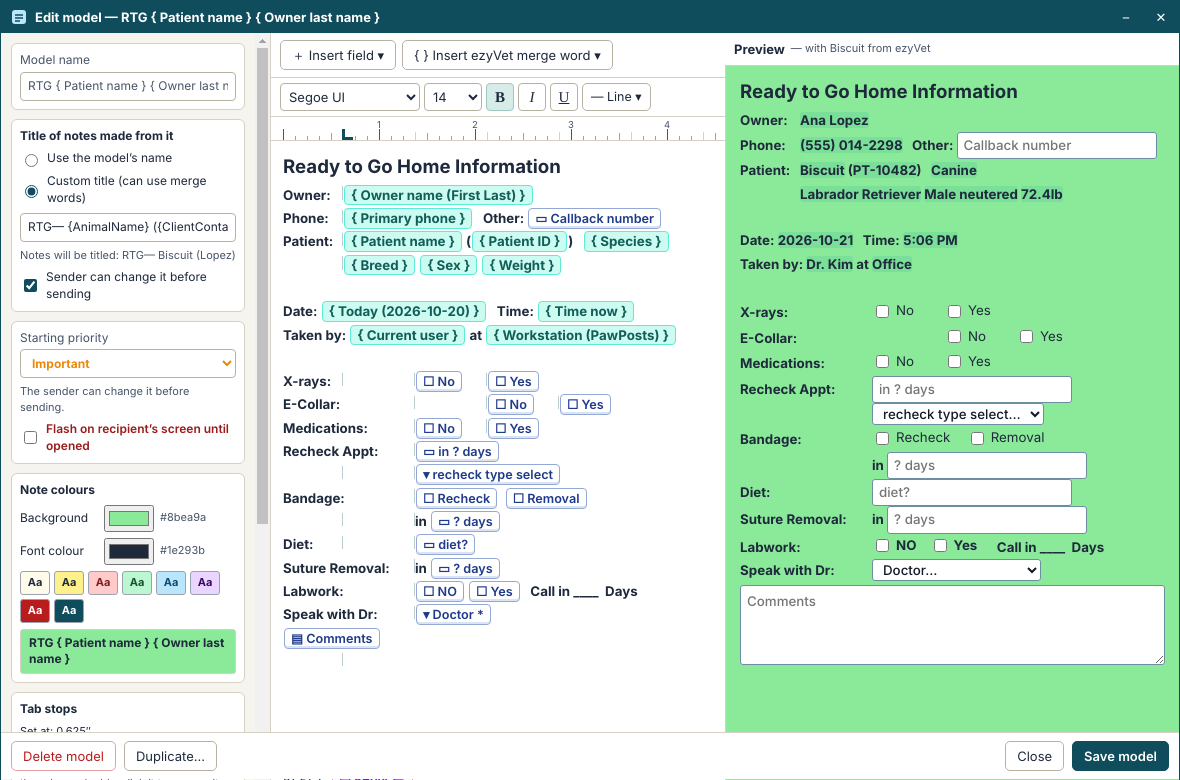Select the Current user merge word chip

coord(408,335)
